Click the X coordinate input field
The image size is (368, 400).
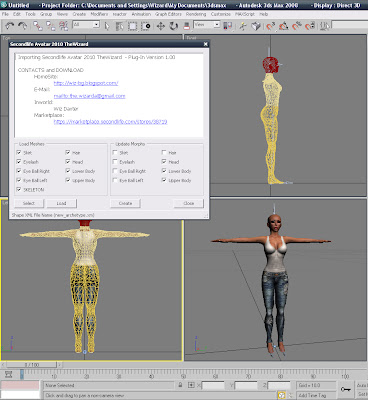[x=213, y=385]
